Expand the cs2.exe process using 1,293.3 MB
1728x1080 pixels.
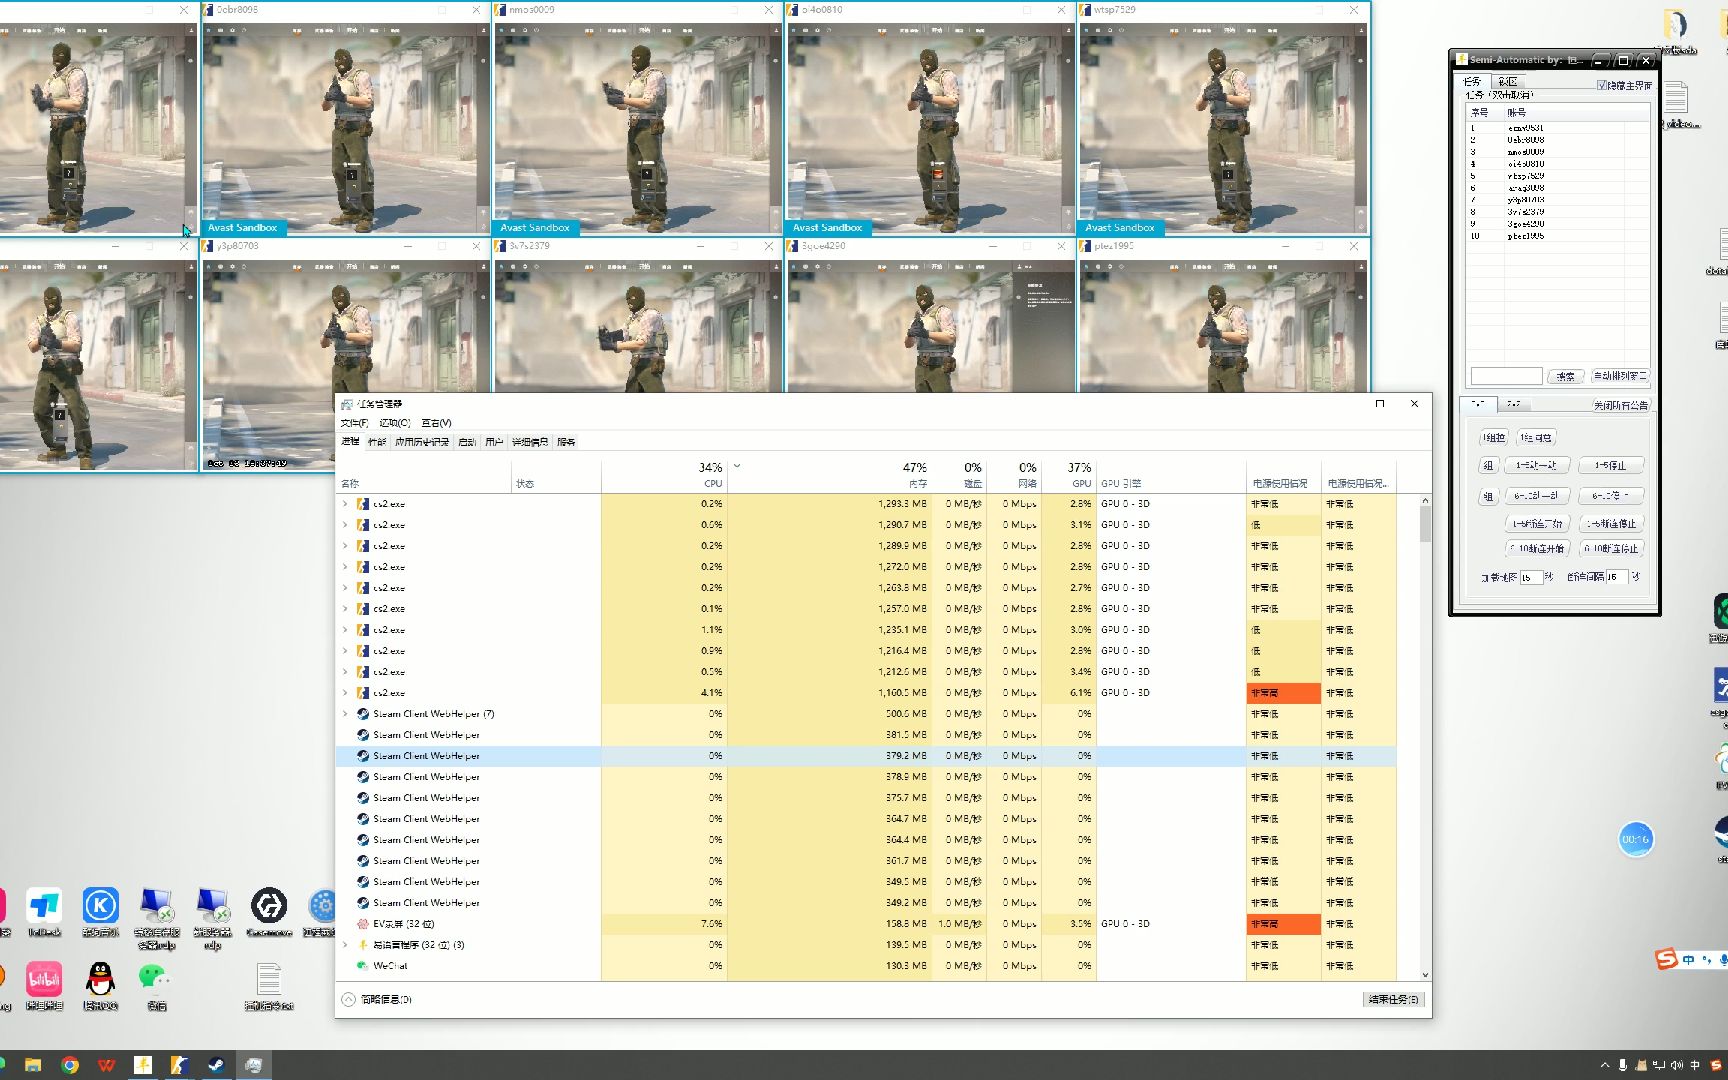[x=346, y=504]
